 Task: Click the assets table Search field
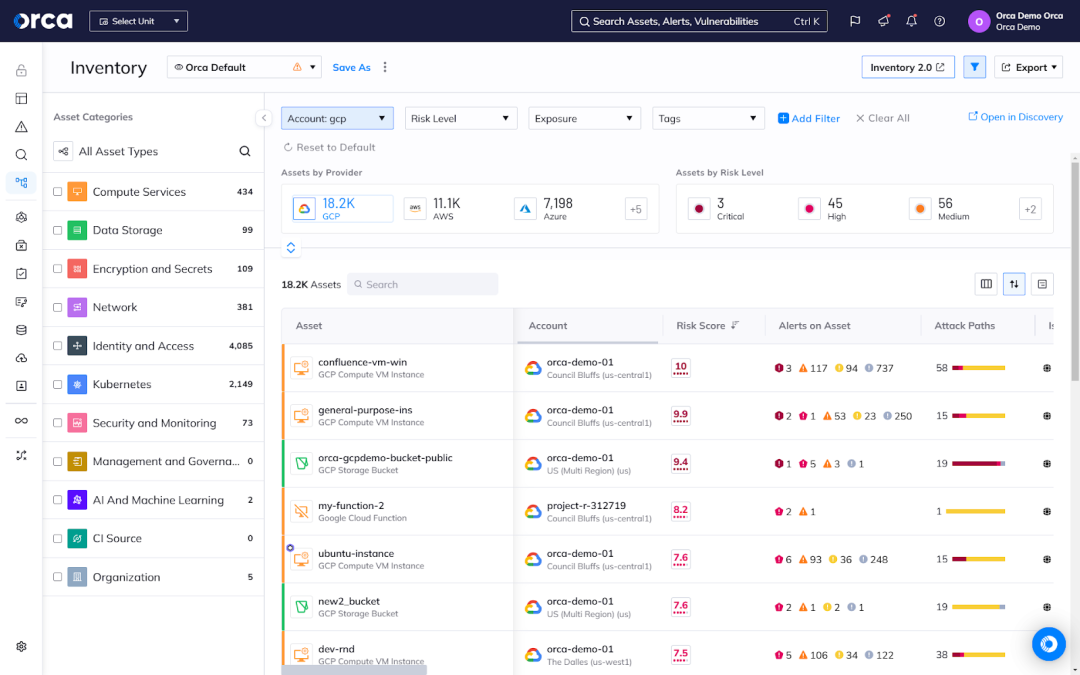pyautogui.click(x=422, y=284)
